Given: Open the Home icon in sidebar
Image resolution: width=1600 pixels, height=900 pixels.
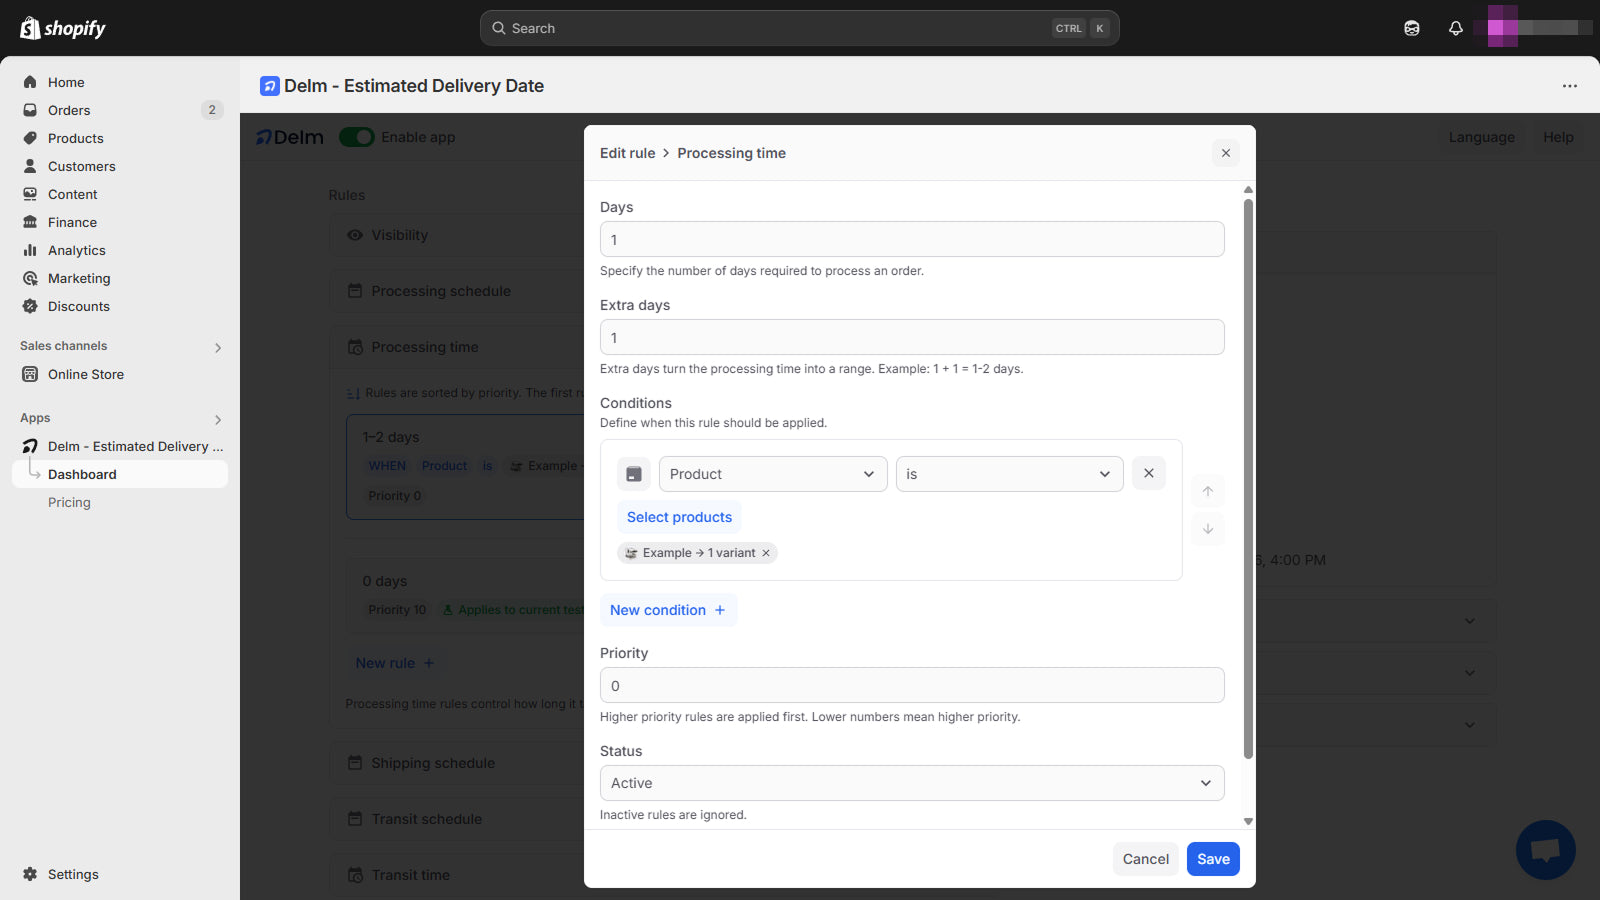Looking at the screenshot, I should pyautogui.click(x=30, y=82).
